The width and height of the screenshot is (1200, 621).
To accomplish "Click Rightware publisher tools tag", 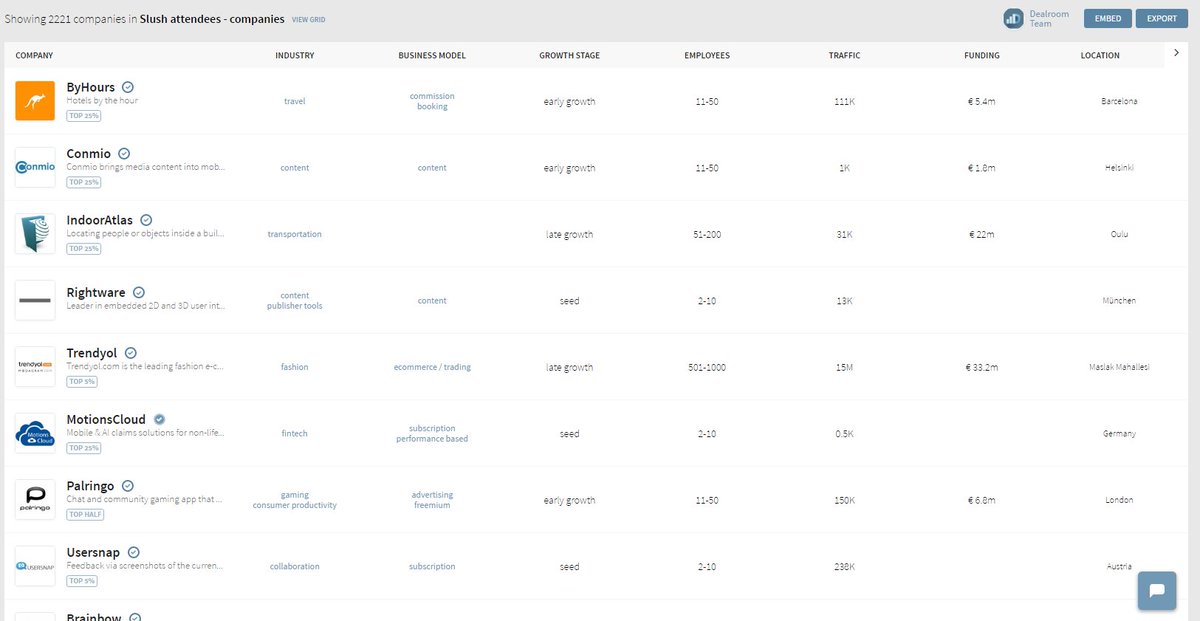I will tap(295, 306).
